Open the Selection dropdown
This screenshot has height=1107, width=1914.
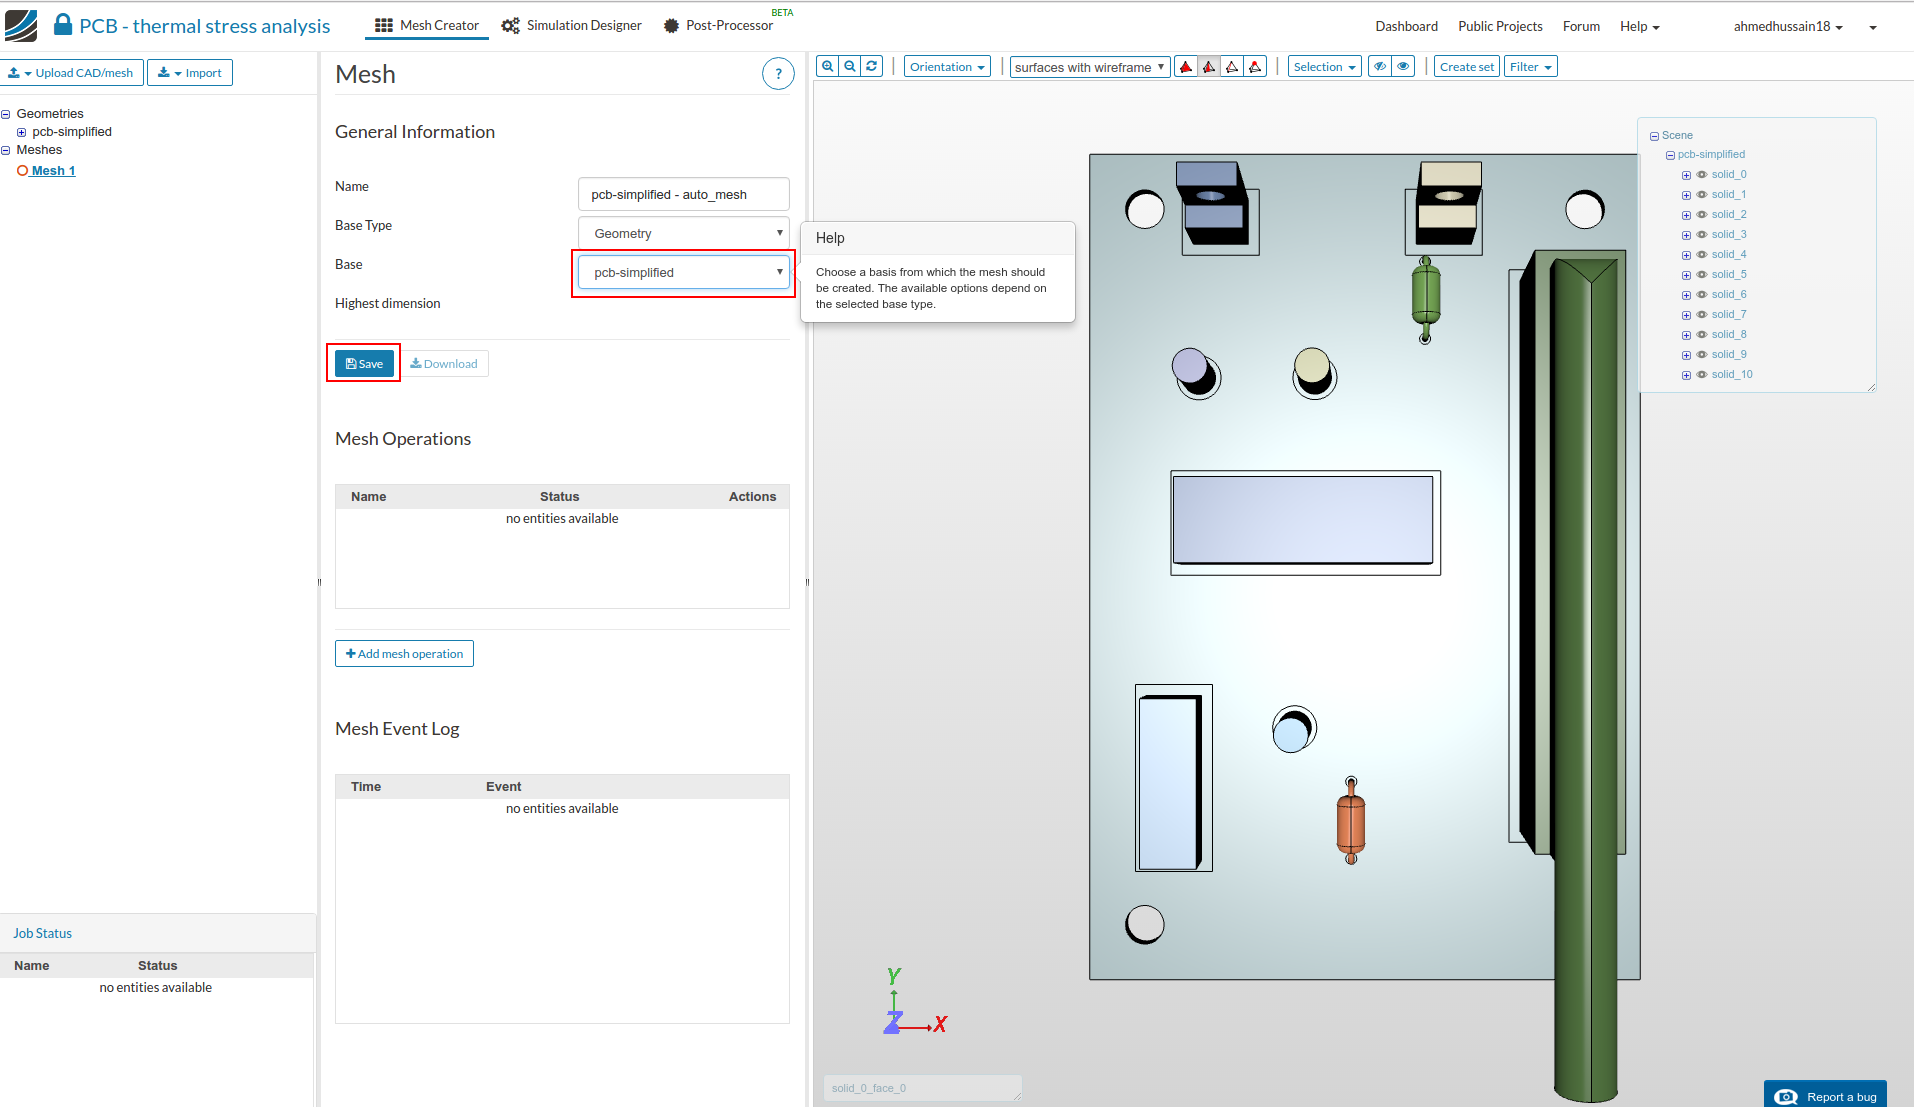click(x=1324, y=67)
